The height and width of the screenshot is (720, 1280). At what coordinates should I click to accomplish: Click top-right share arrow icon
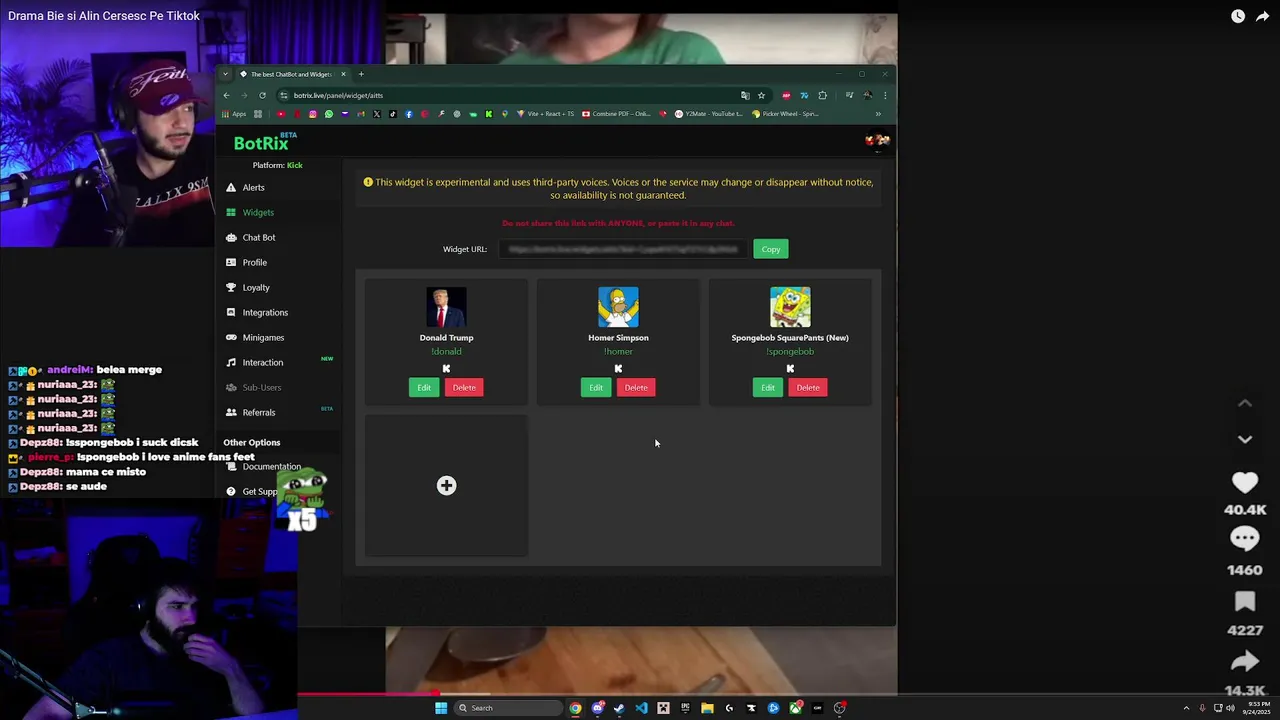pyautogui.click(x=1263, y=16)
